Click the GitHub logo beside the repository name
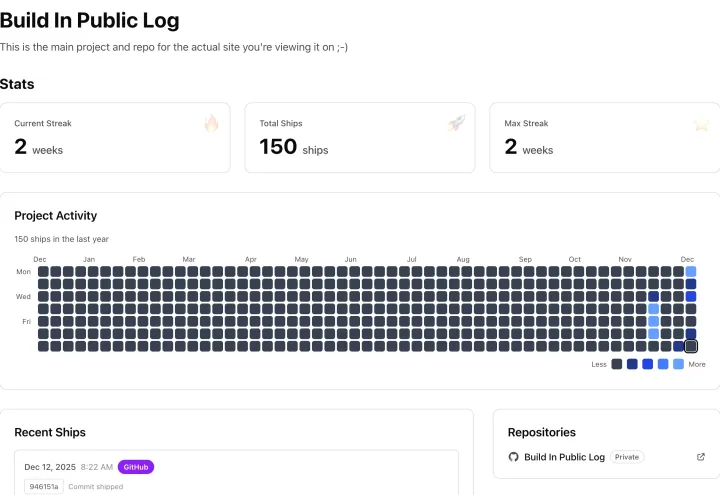The height and width of the screenshot is (495, 720). (513, 457)
